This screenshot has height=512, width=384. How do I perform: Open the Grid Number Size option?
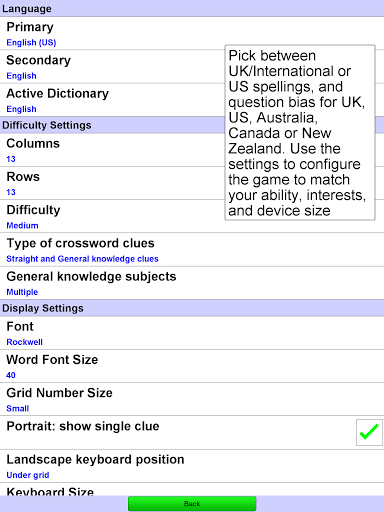192,399
